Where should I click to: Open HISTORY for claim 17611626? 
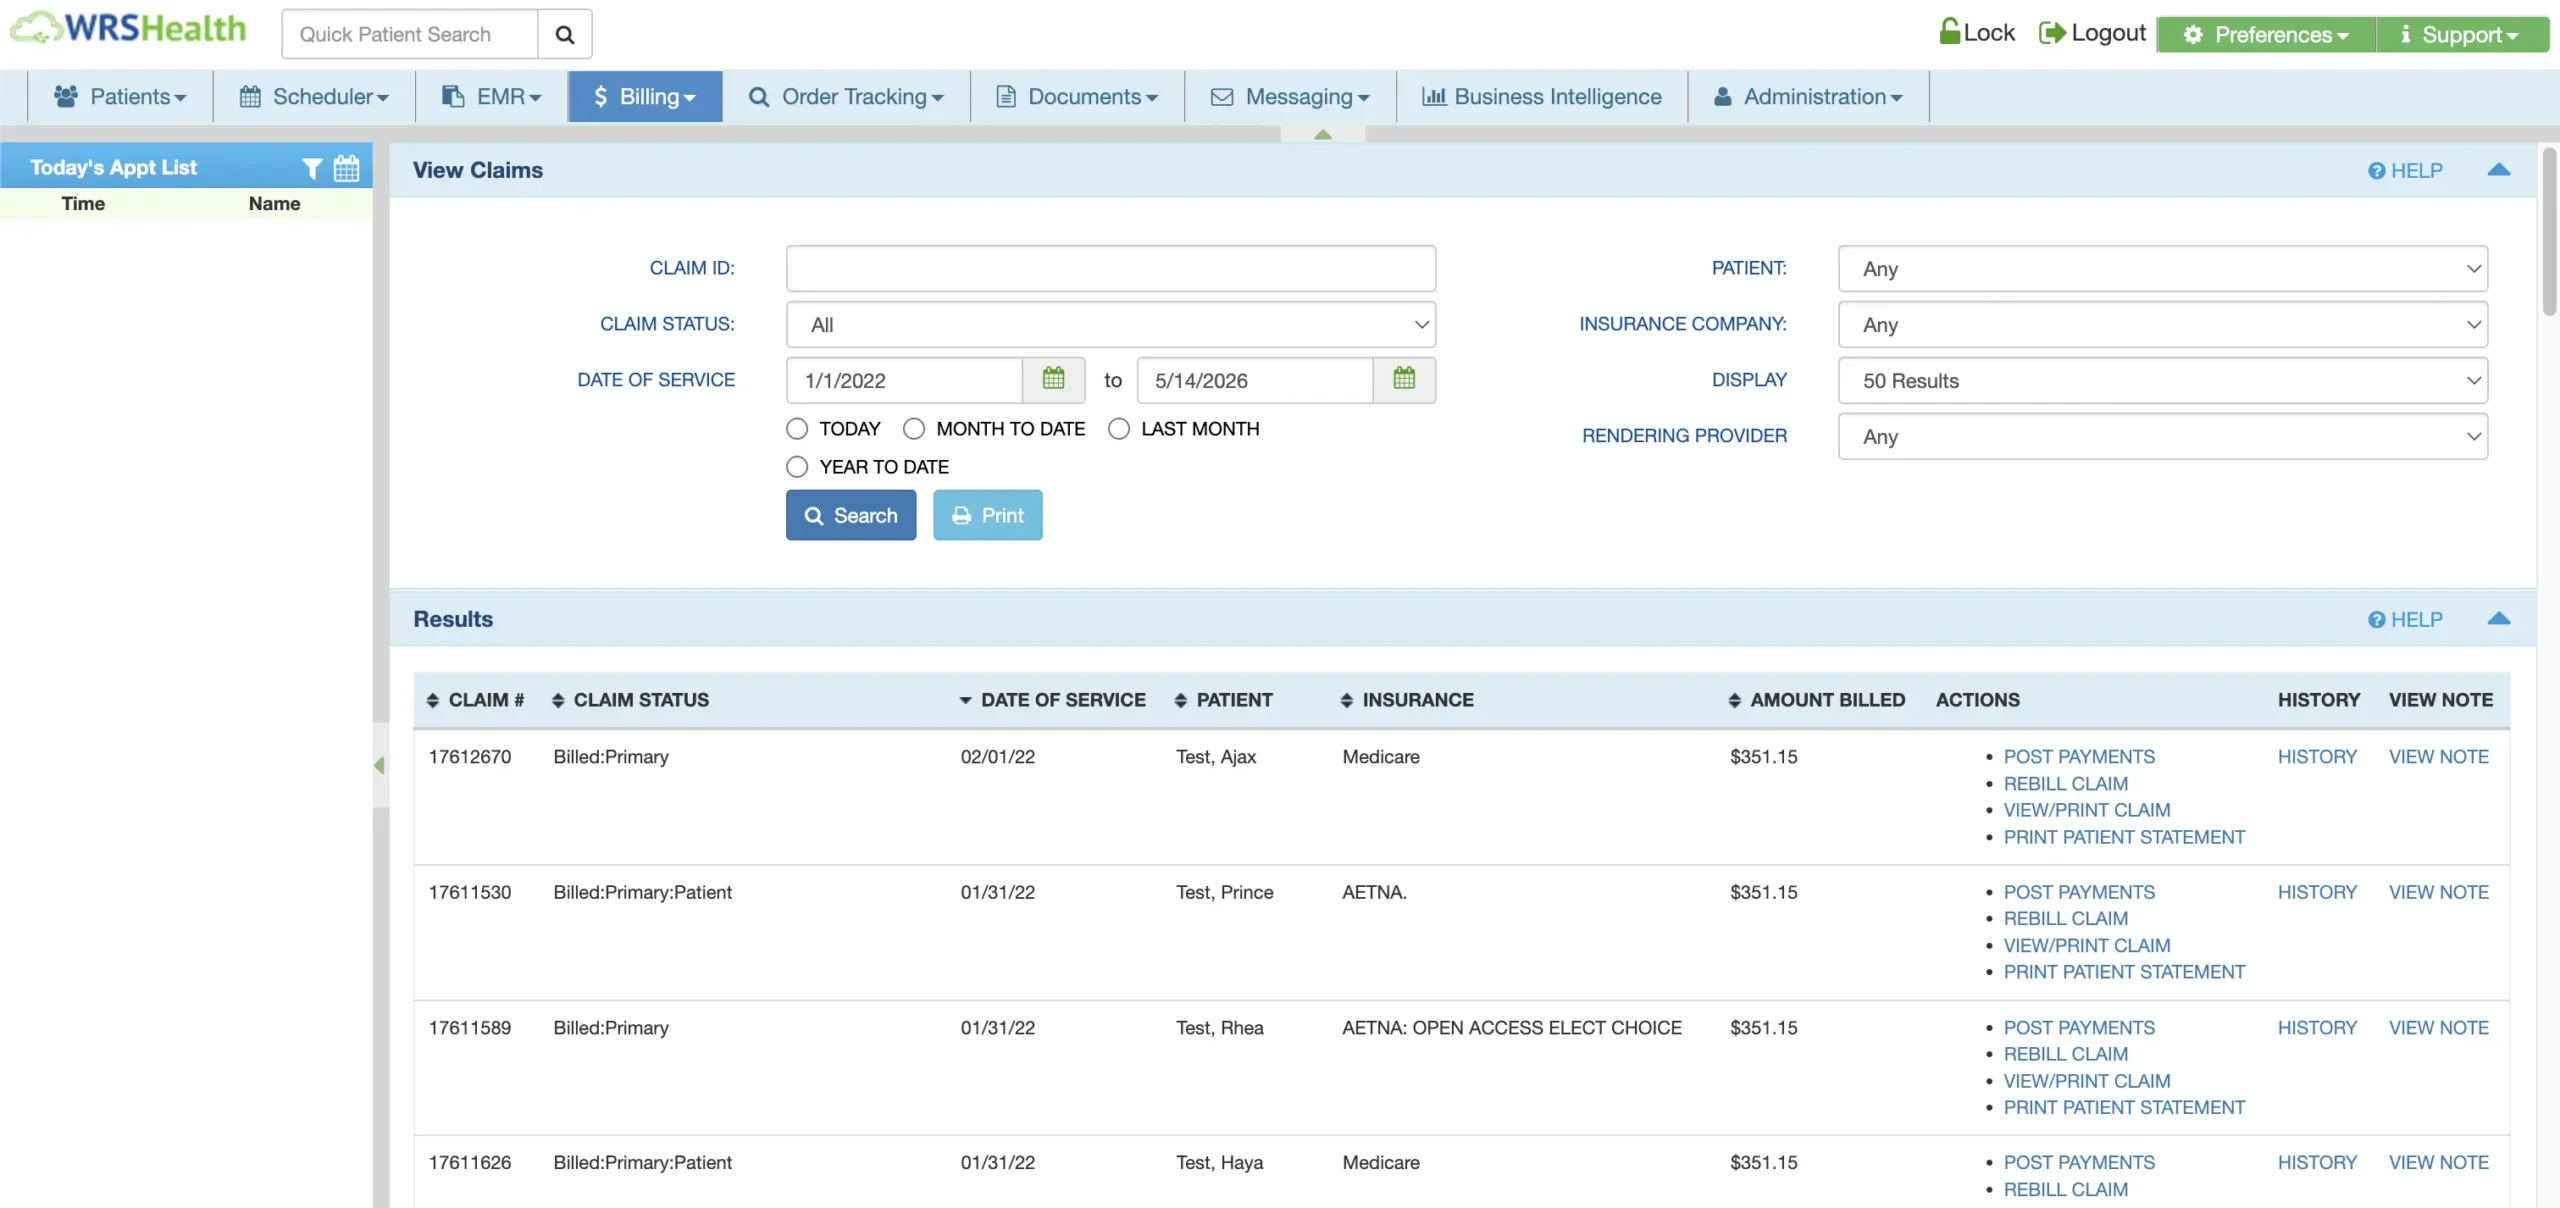tap(2317, 1163)
